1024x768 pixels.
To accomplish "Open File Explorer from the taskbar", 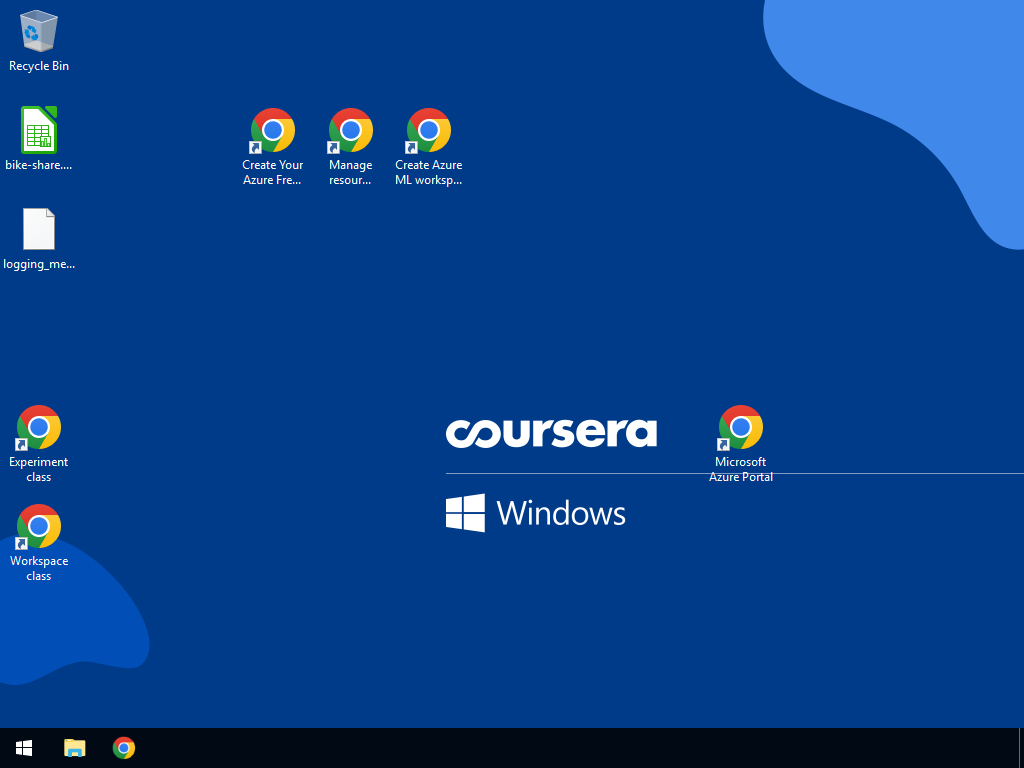I will (x=74, y=748).
